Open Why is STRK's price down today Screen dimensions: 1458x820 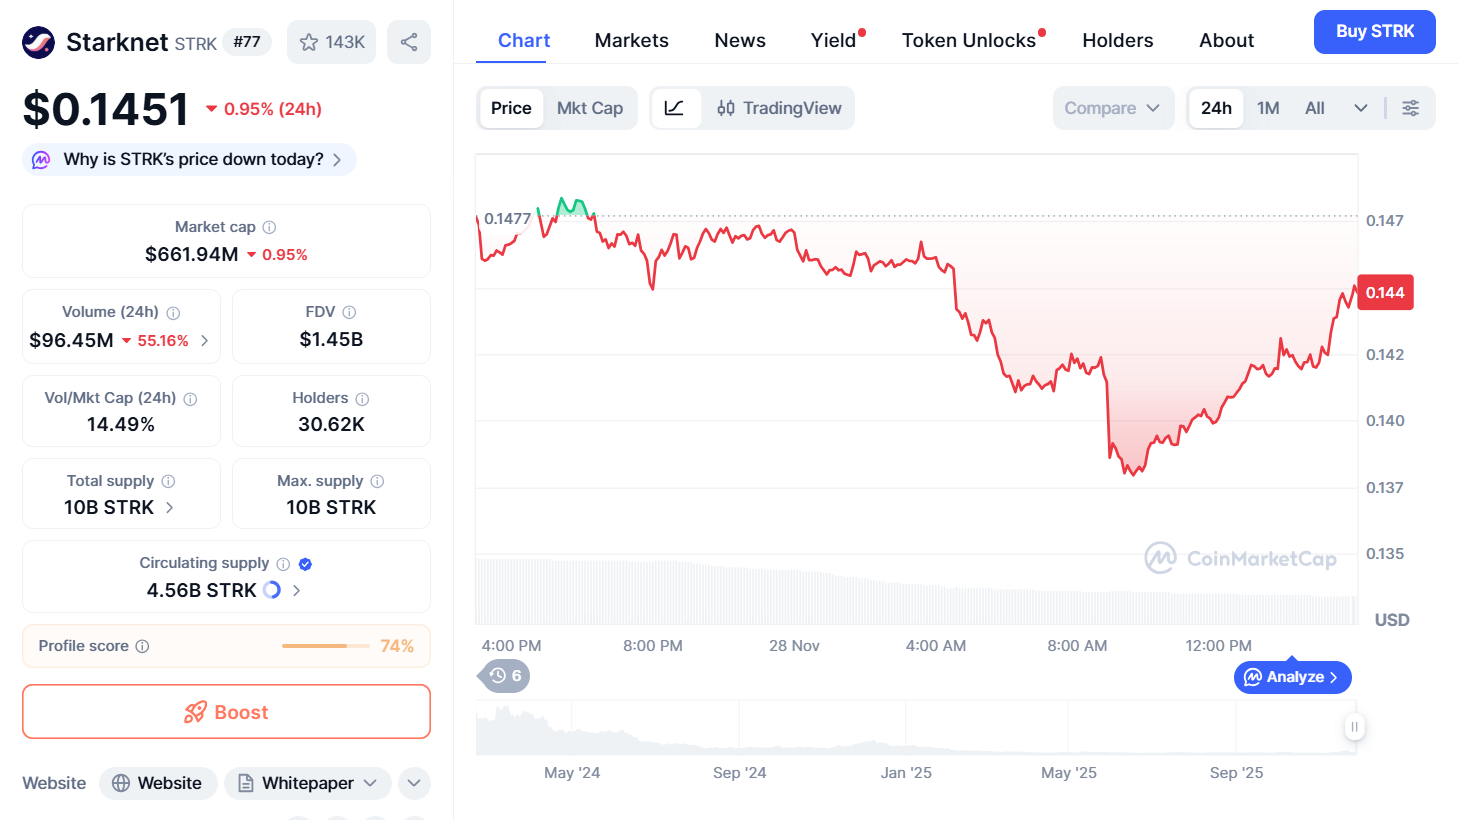coord(188,159)
